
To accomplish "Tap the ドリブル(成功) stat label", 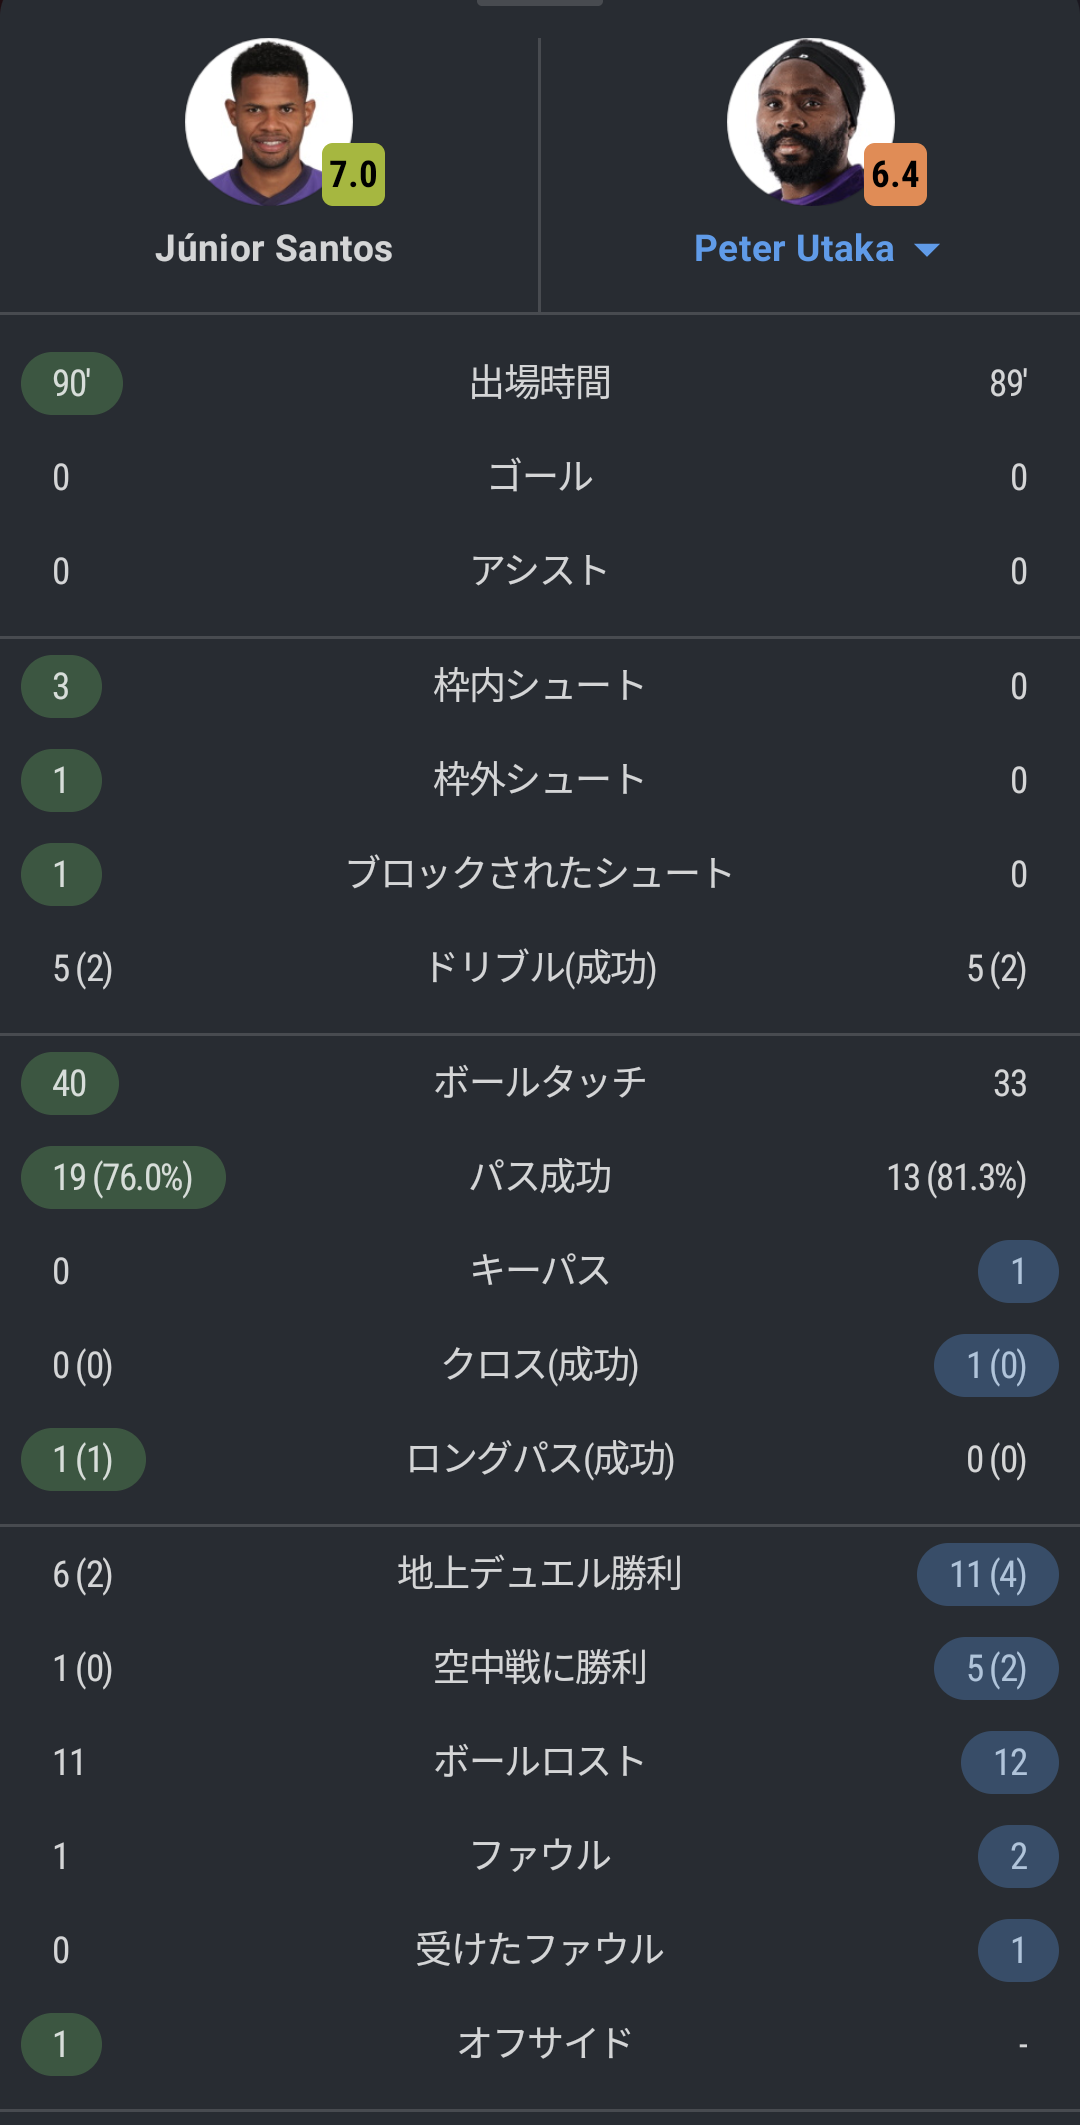I will 540,968.
